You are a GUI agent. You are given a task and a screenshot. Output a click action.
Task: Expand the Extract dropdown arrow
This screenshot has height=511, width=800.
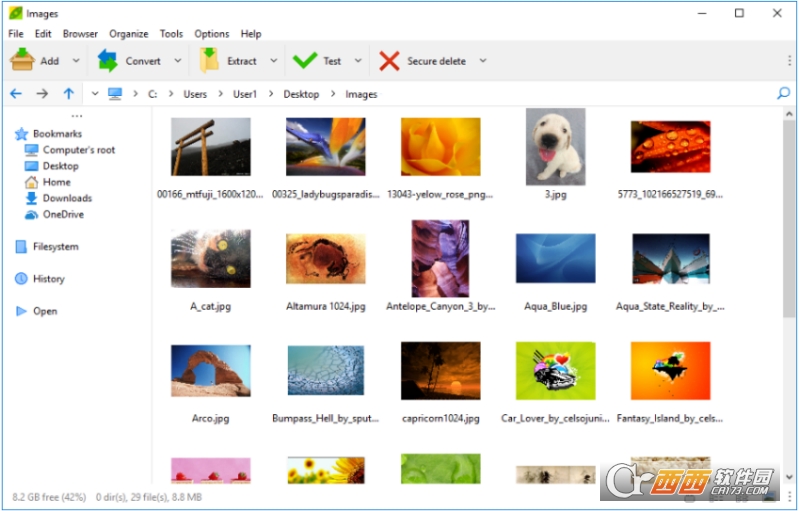pyautogui.click(x=273, y=61)
